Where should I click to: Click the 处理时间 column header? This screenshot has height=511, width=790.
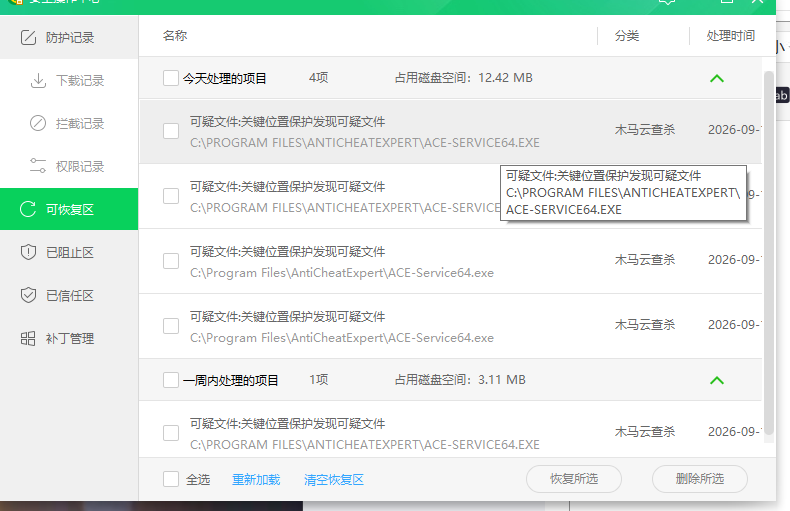click(731, 36)
